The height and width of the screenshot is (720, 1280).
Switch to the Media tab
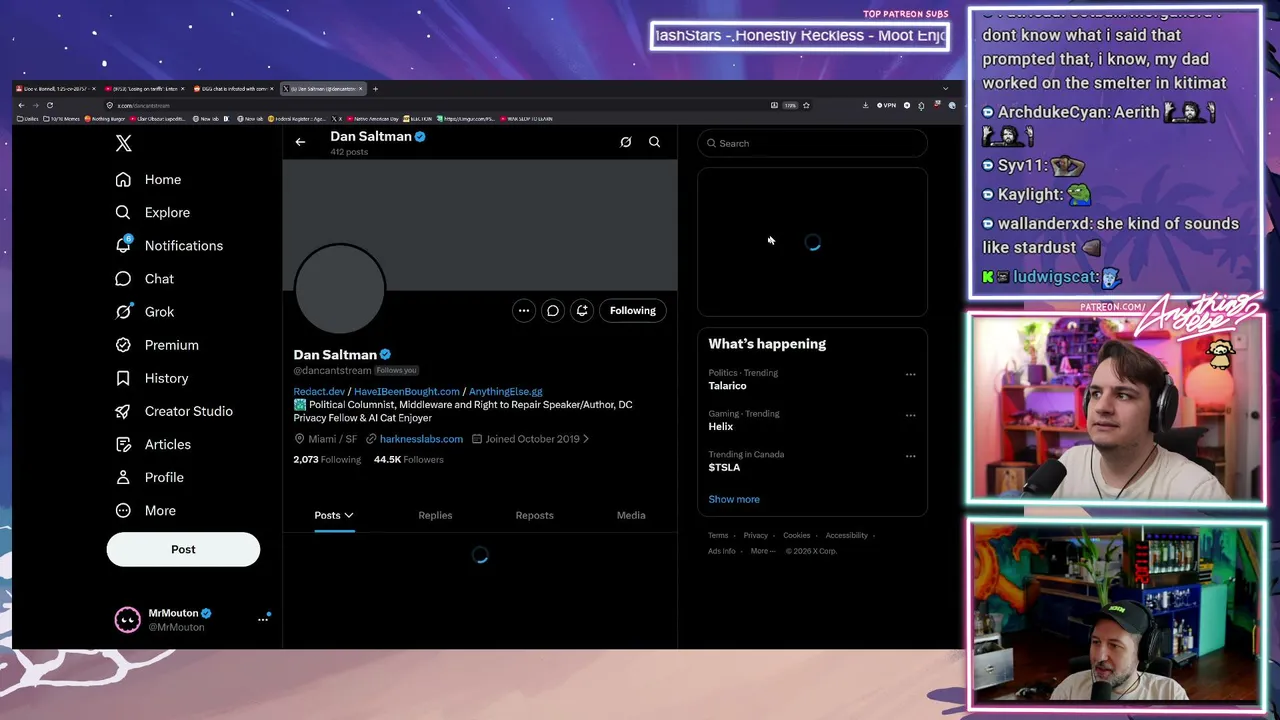click(x=631, y=516)
